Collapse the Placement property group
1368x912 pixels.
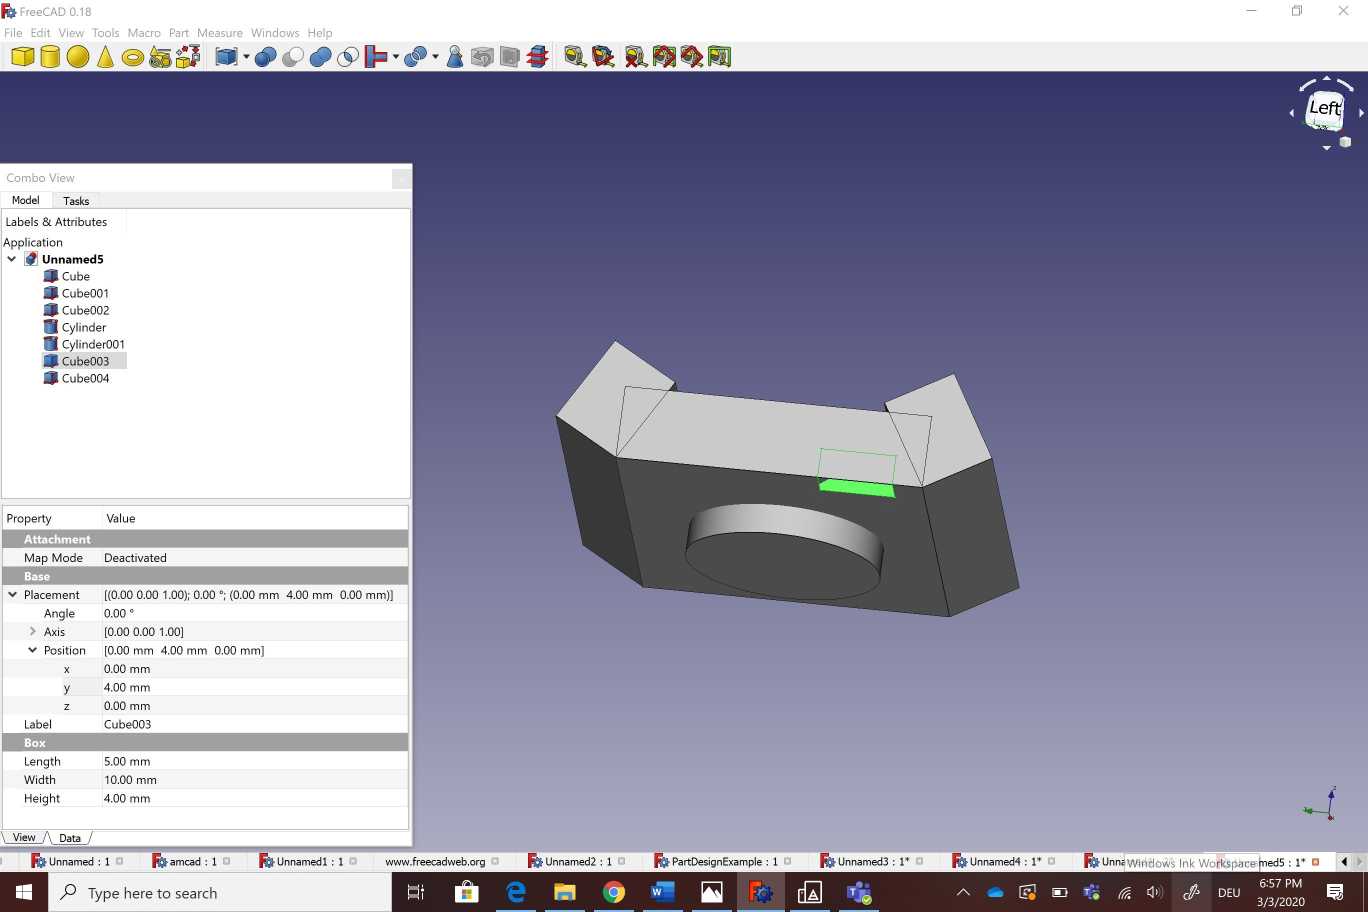pos(13,595)
